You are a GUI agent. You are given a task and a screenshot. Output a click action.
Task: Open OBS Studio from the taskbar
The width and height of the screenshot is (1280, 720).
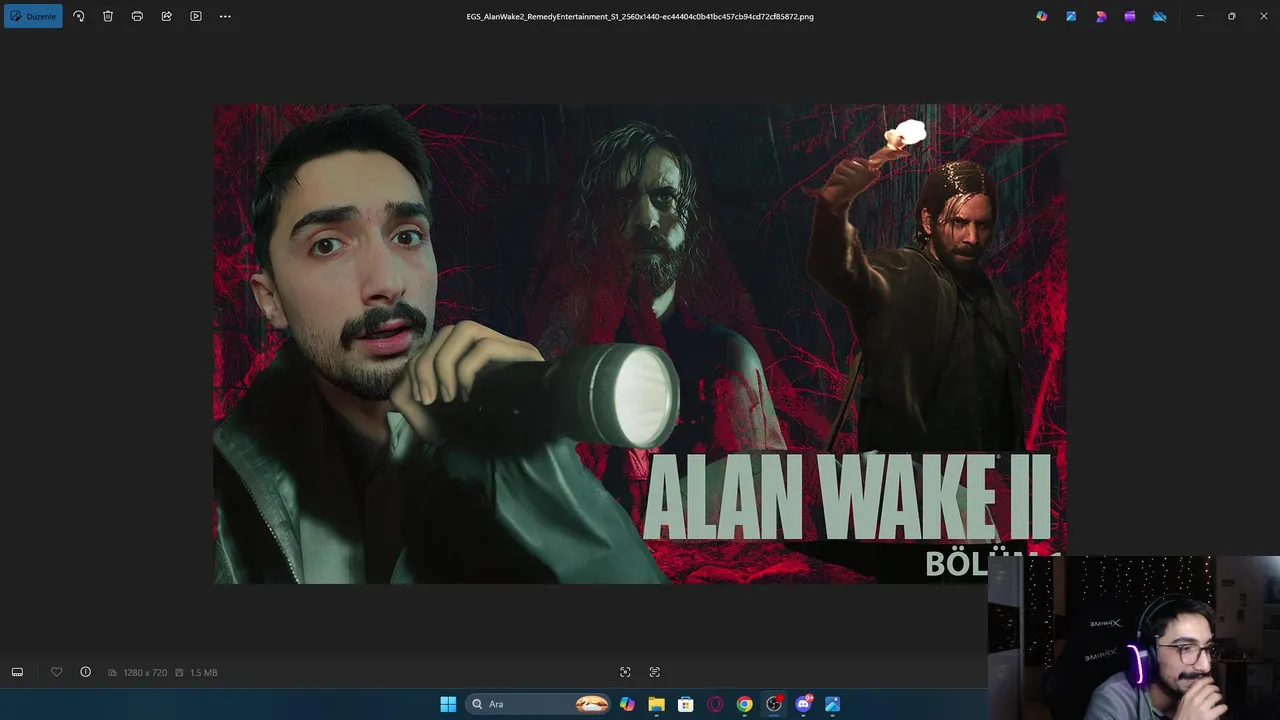tap(774, 704)
